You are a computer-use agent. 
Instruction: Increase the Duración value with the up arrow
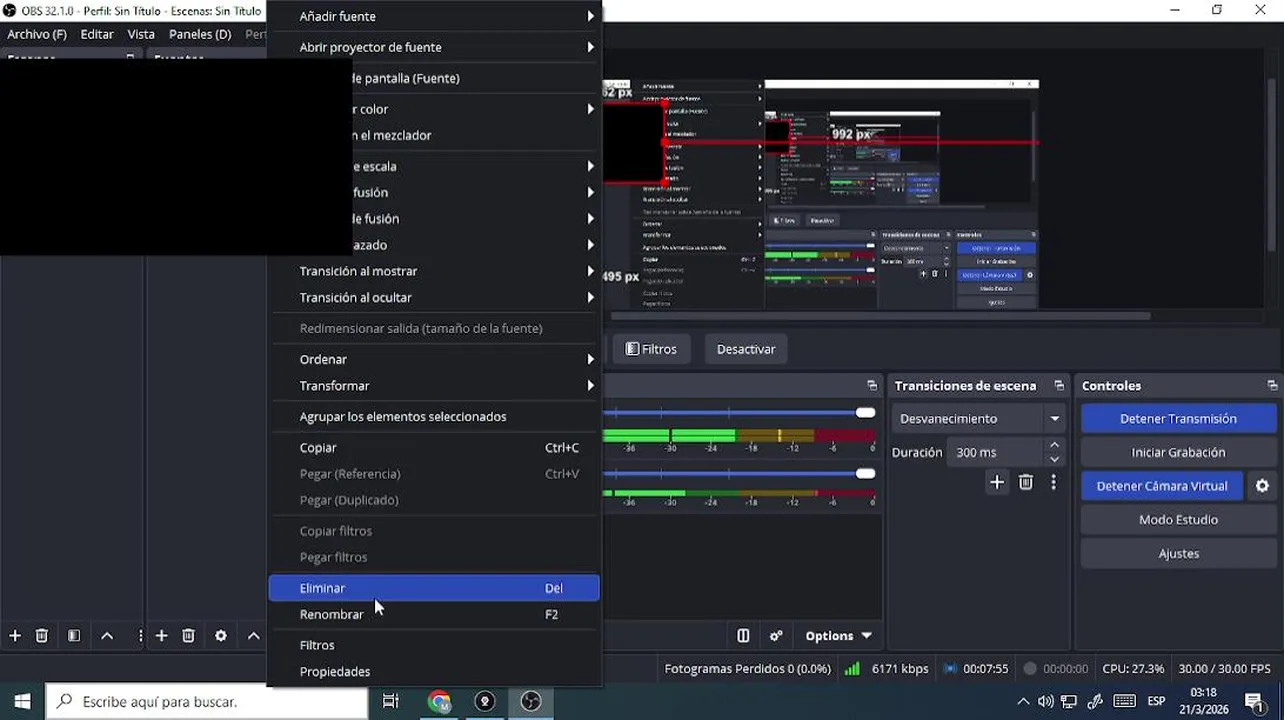point(1054,446)
